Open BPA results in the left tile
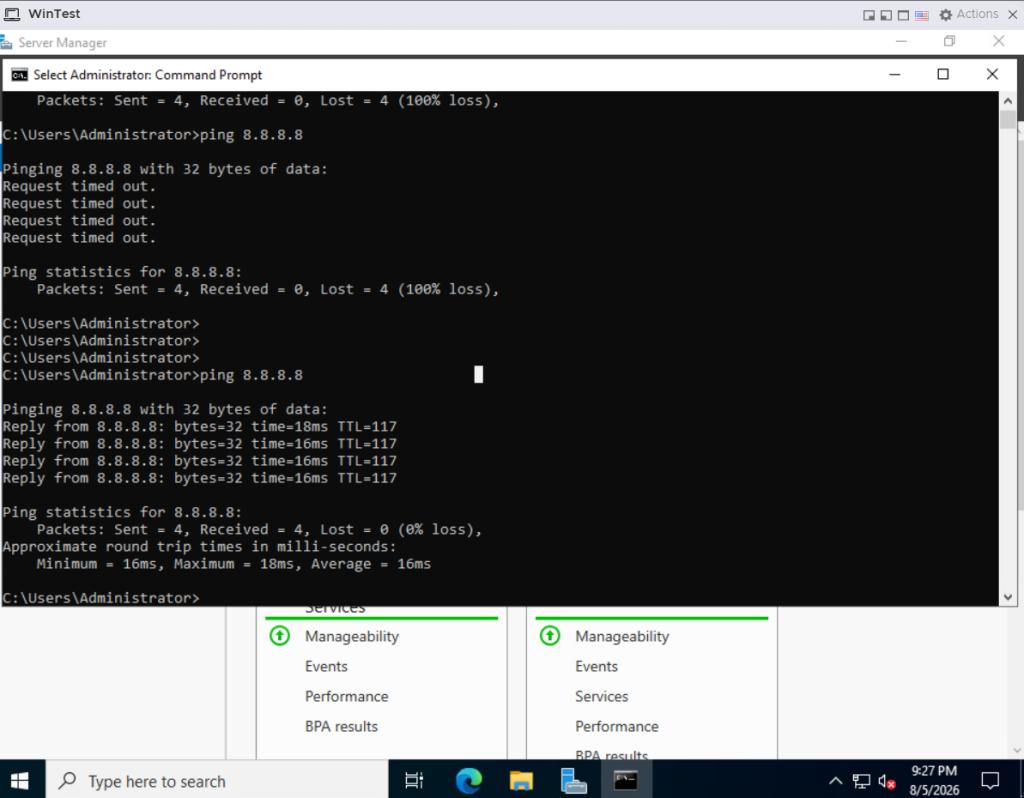Image resolution: width=1024 pixels, height=798 pixels. tap(341, 727)
